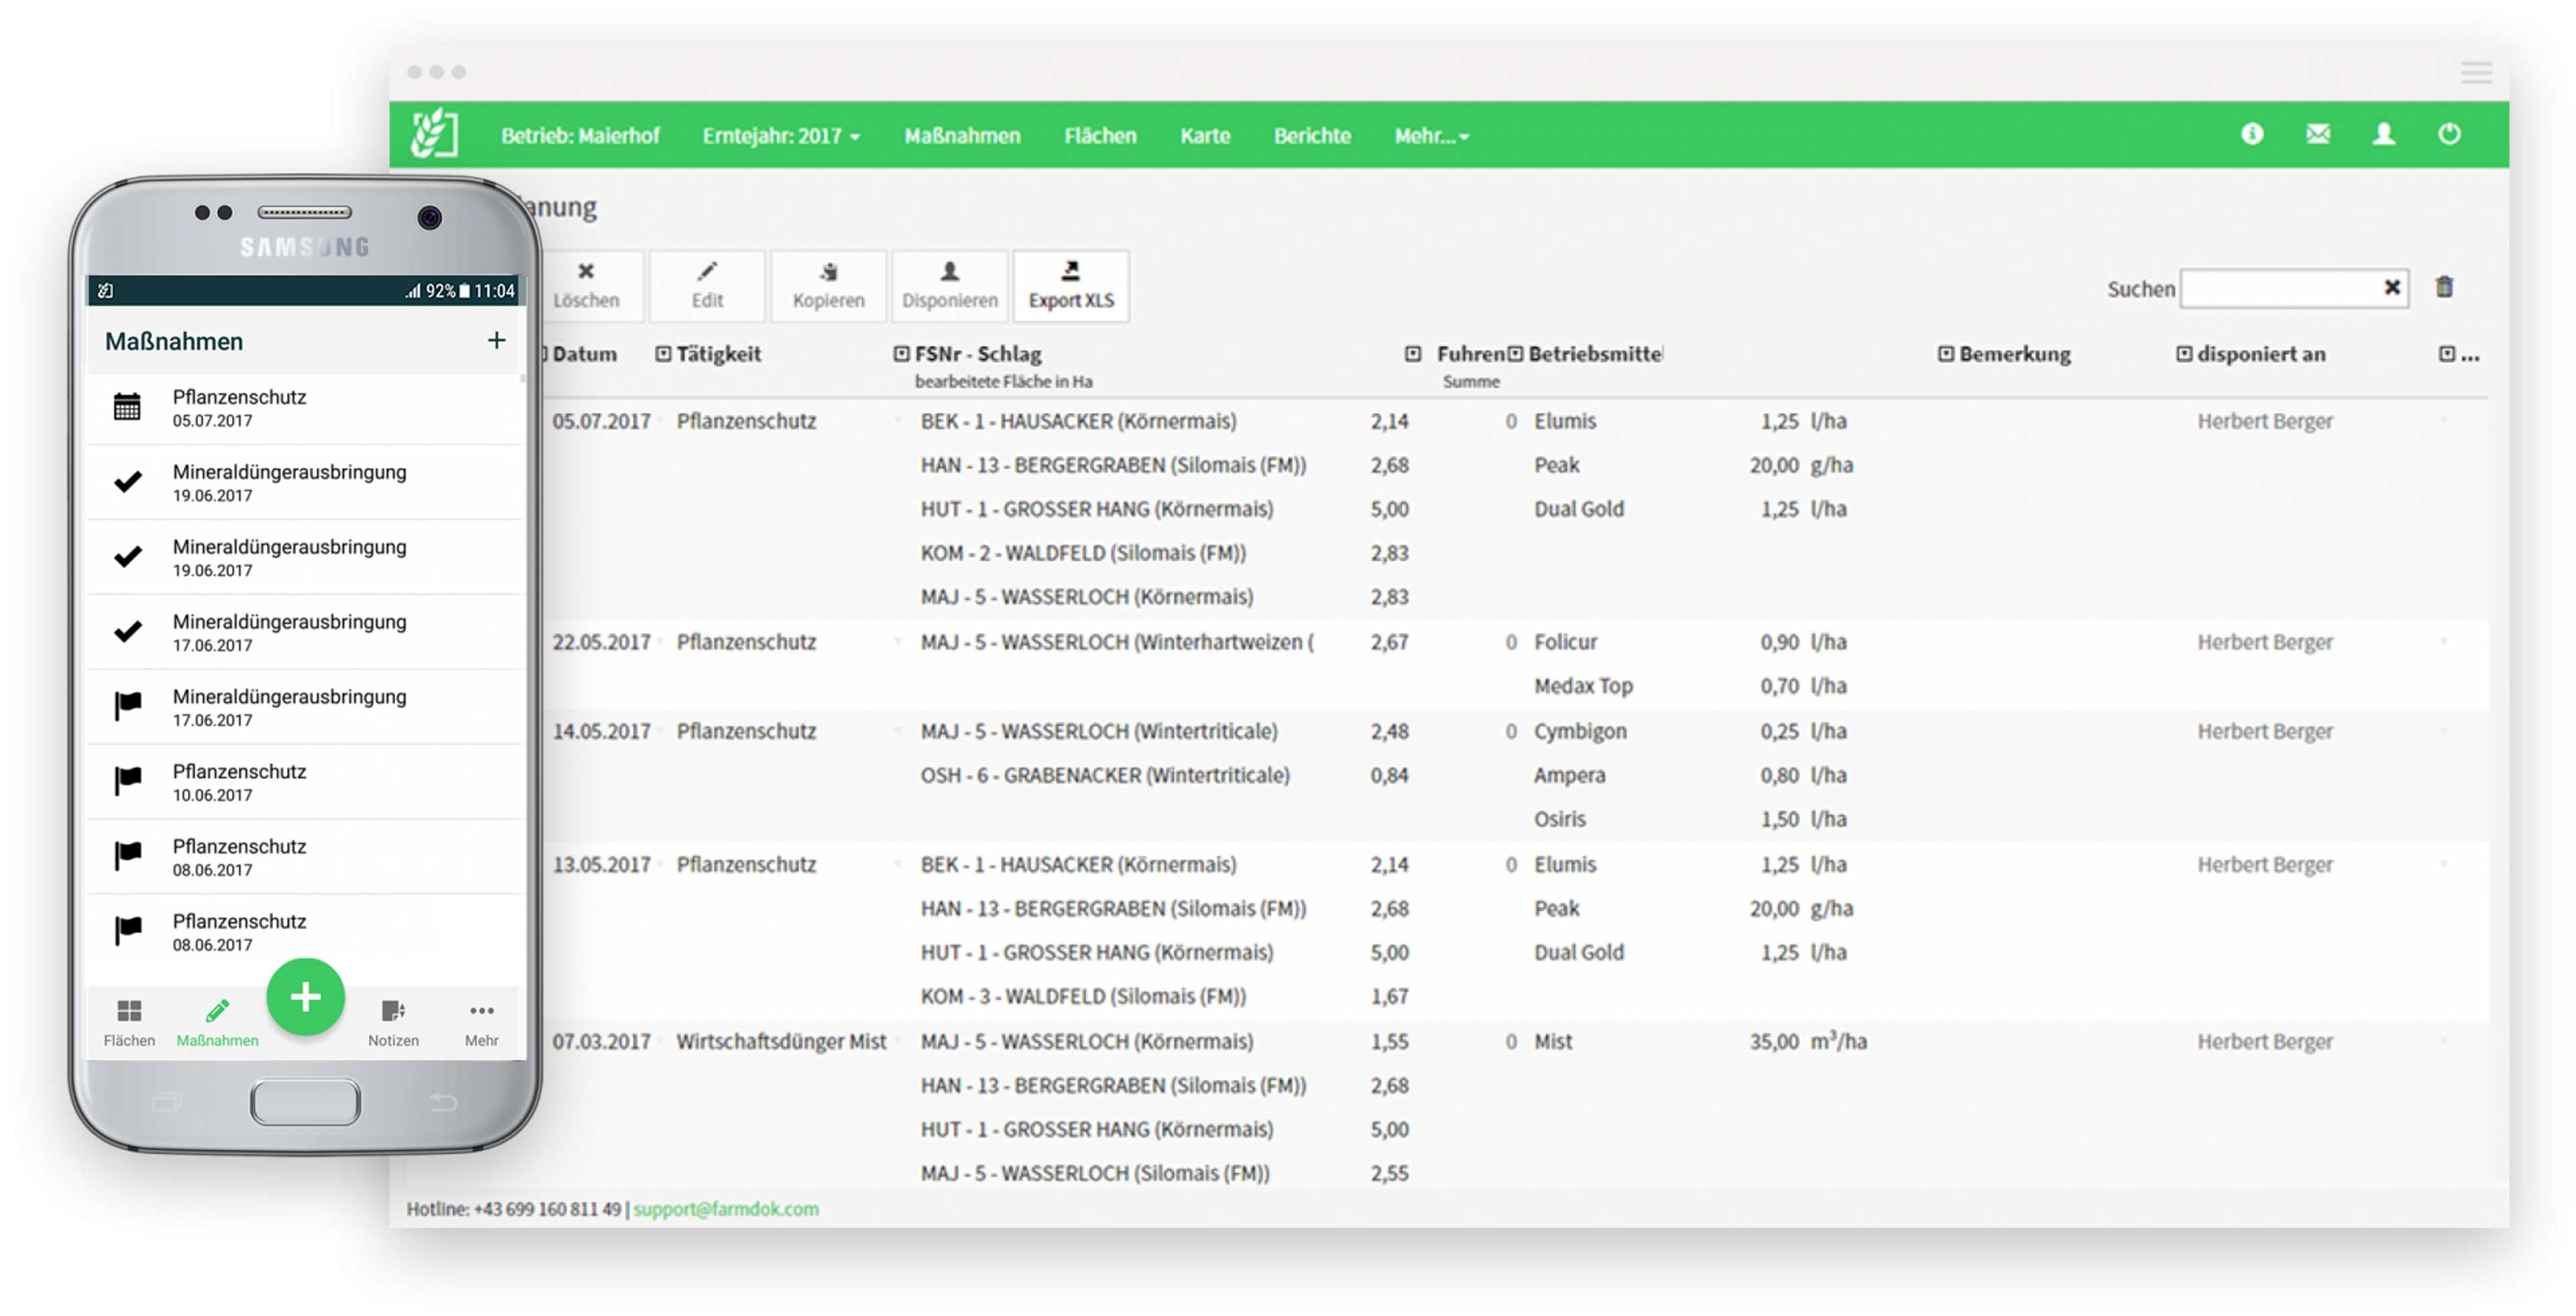Tap the flag icon for Pflanzenschutz 10.06.2017

point(127,781)
